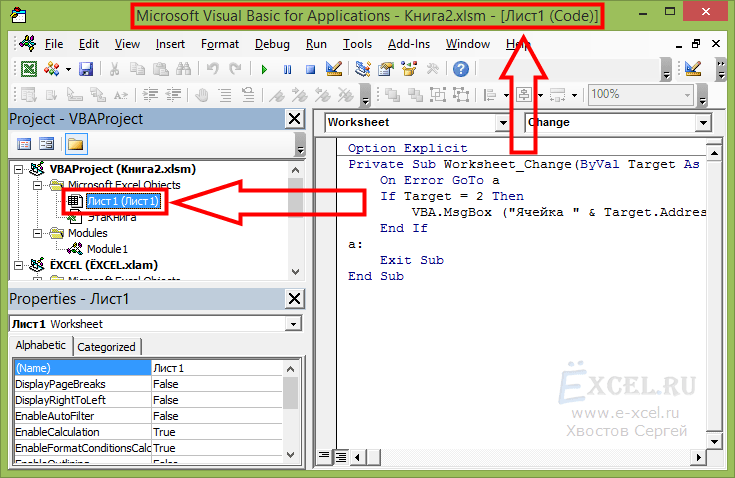Switch to Full Module View button

(x=341, y=456)
